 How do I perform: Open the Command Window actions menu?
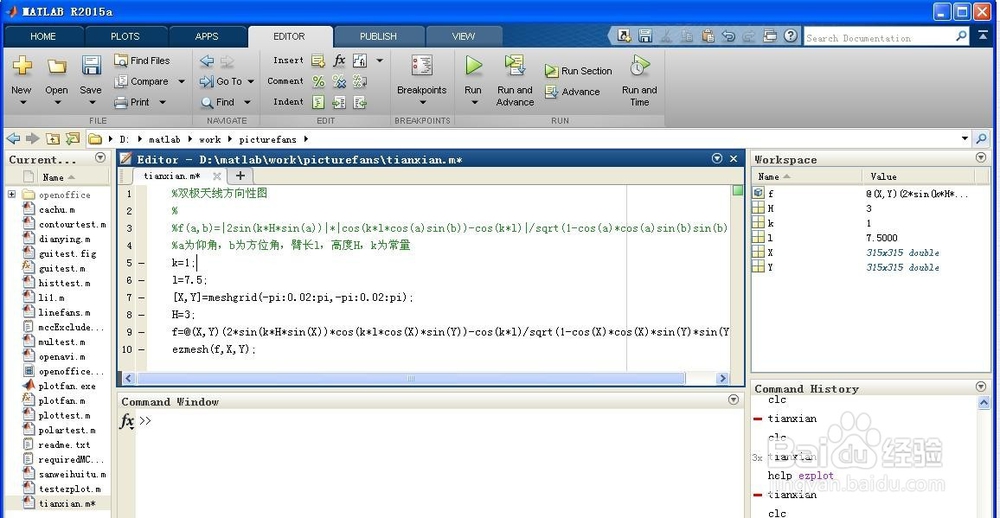pyautogui.click(x=733, y=400)
